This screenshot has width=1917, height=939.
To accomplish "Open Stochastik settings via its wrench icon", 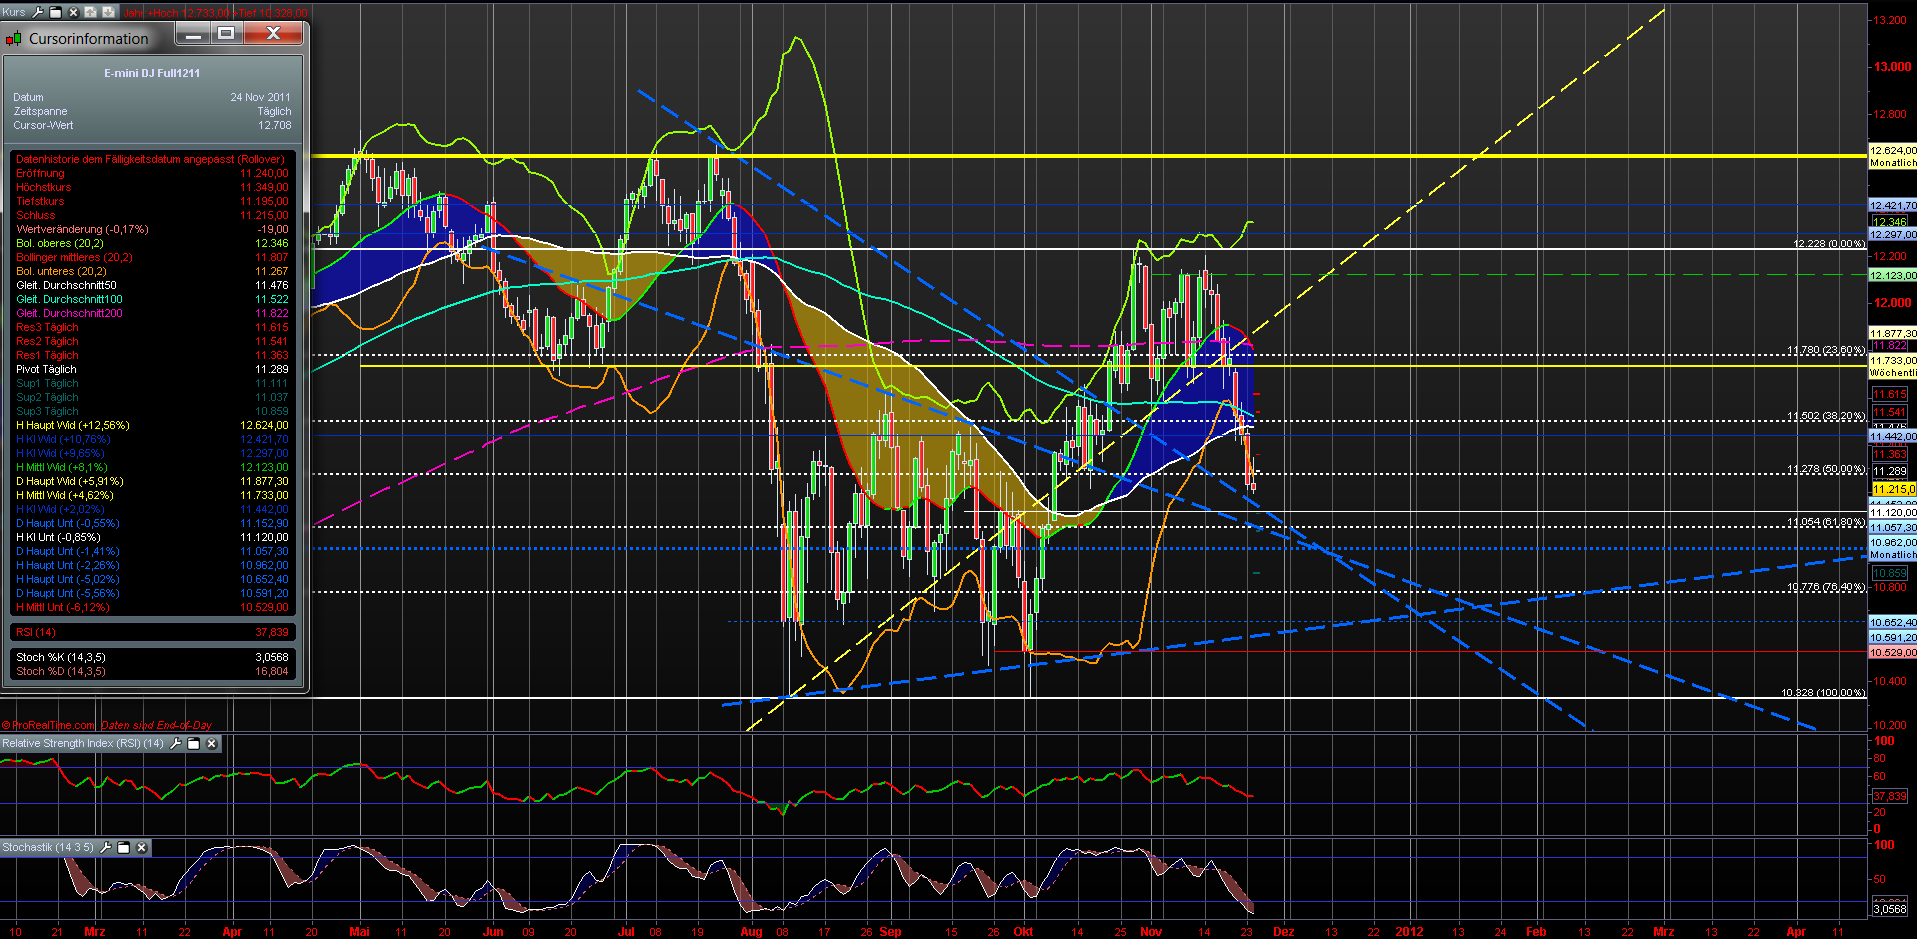I will pyautogui.click(x=106, y=847).
